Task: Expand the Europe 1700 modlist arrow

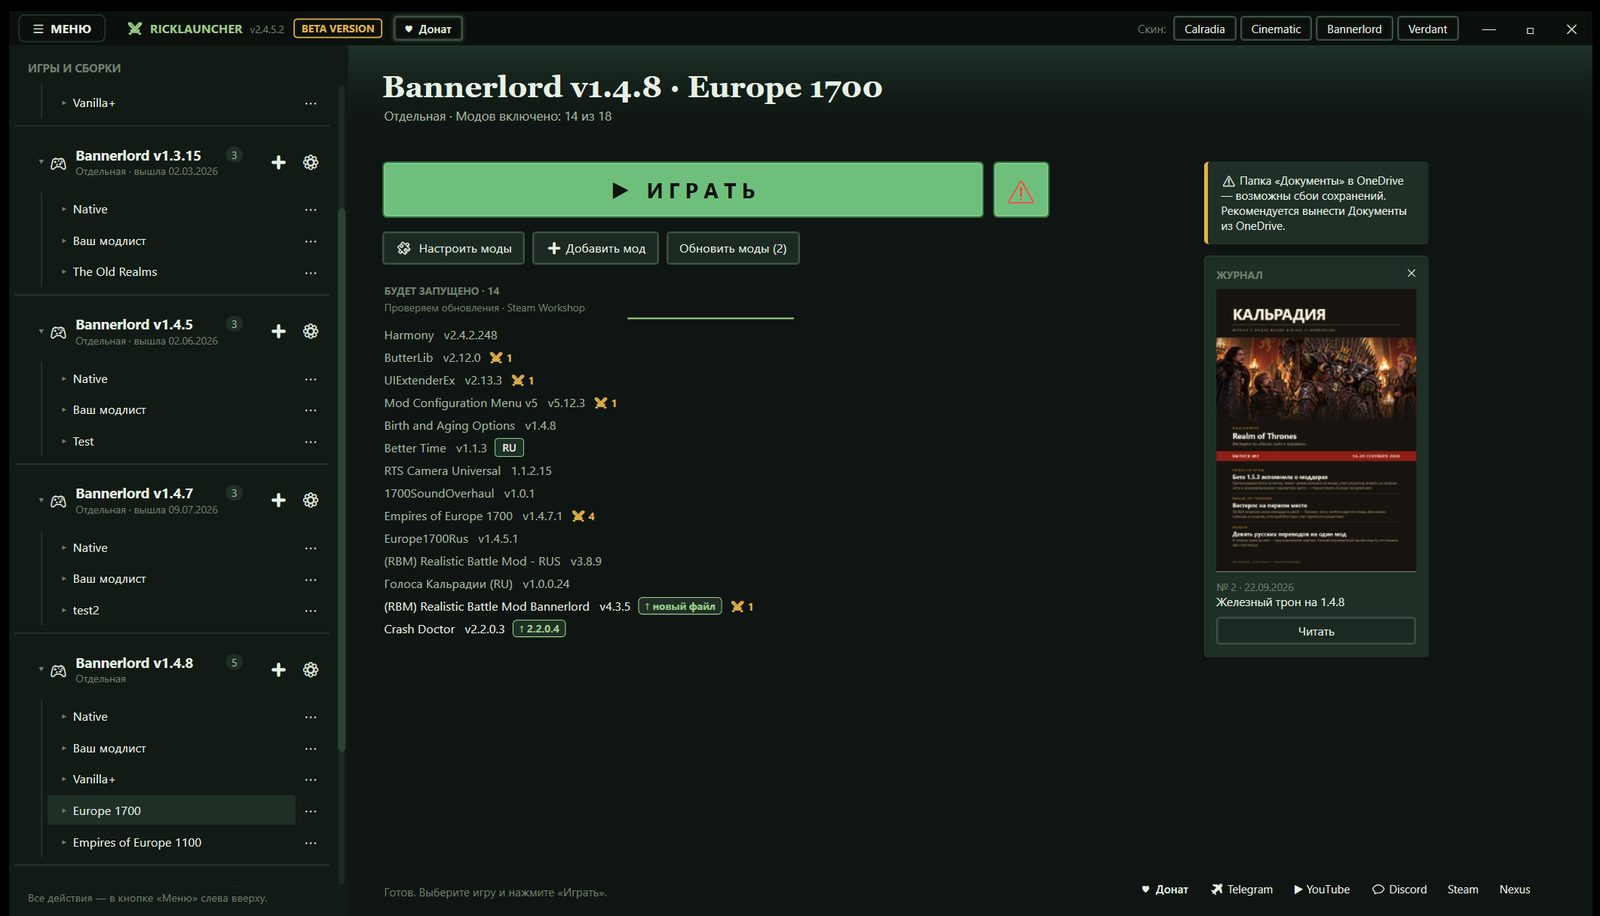Action: click(64, 811)
